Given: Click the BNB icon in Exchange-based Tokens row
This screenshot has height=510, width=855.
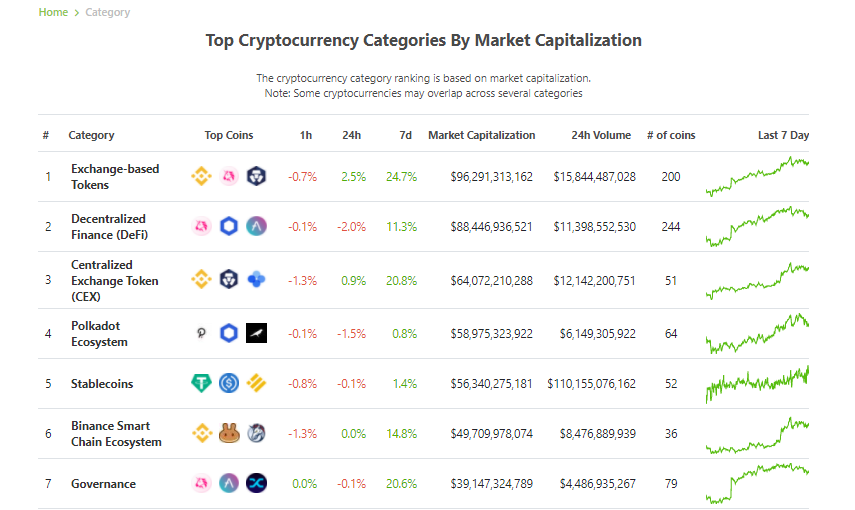Looking at the screenshot, I should pos(201,176).
